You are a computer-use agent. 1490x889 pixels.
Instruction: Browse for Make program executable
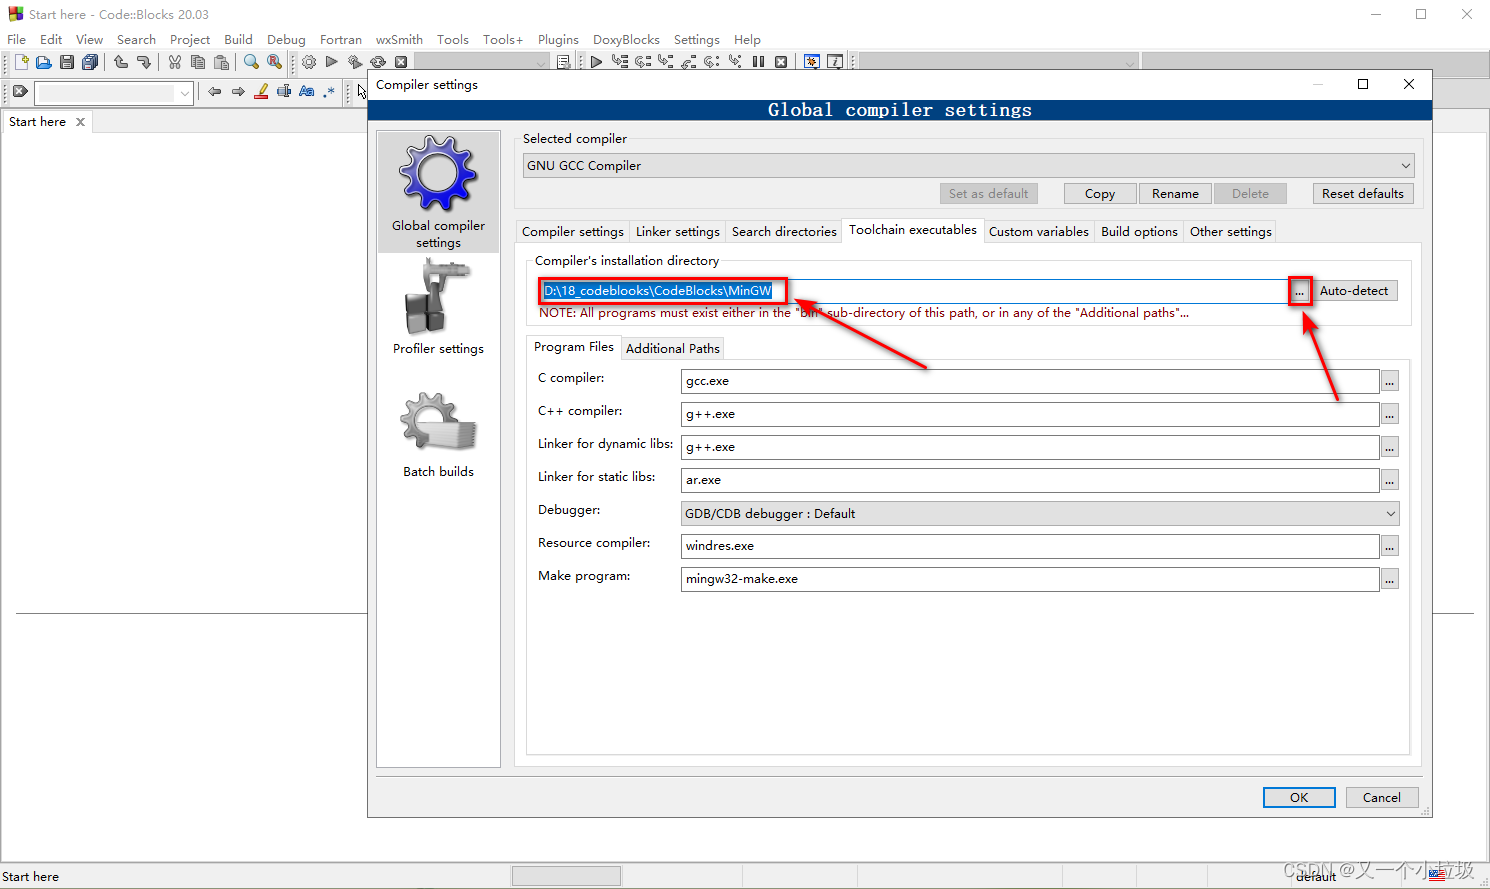[x=1390, y=579]
